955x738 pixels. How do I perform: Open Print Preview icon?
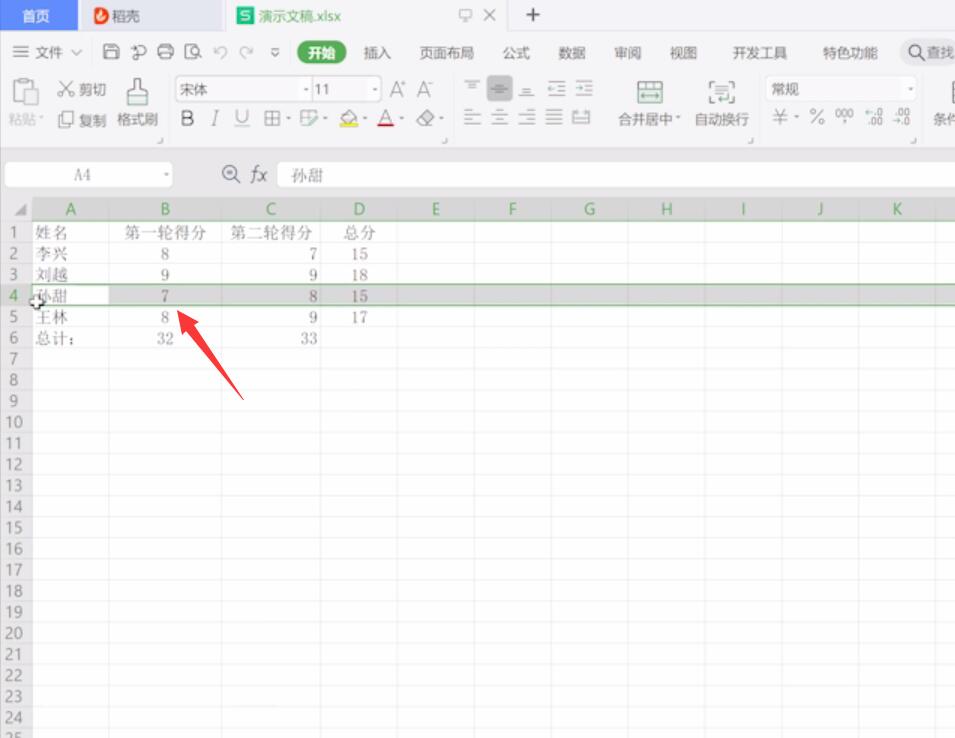[x=193, y=52]
